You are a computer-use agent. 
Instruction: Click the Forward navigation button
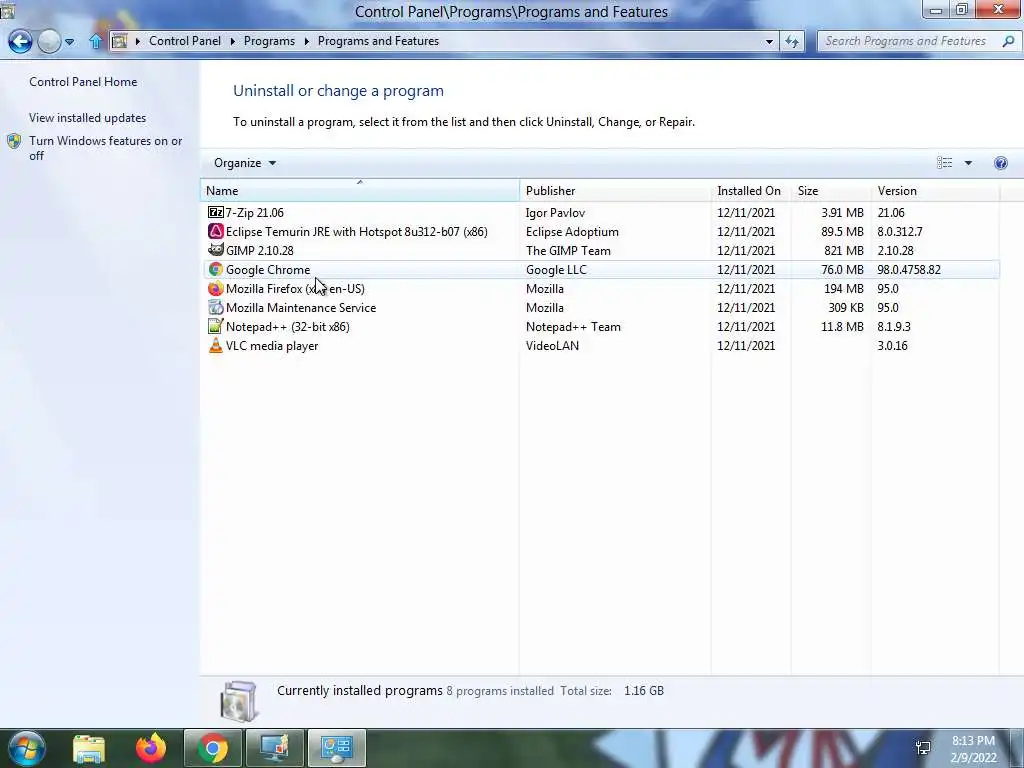tap(49, 41)
